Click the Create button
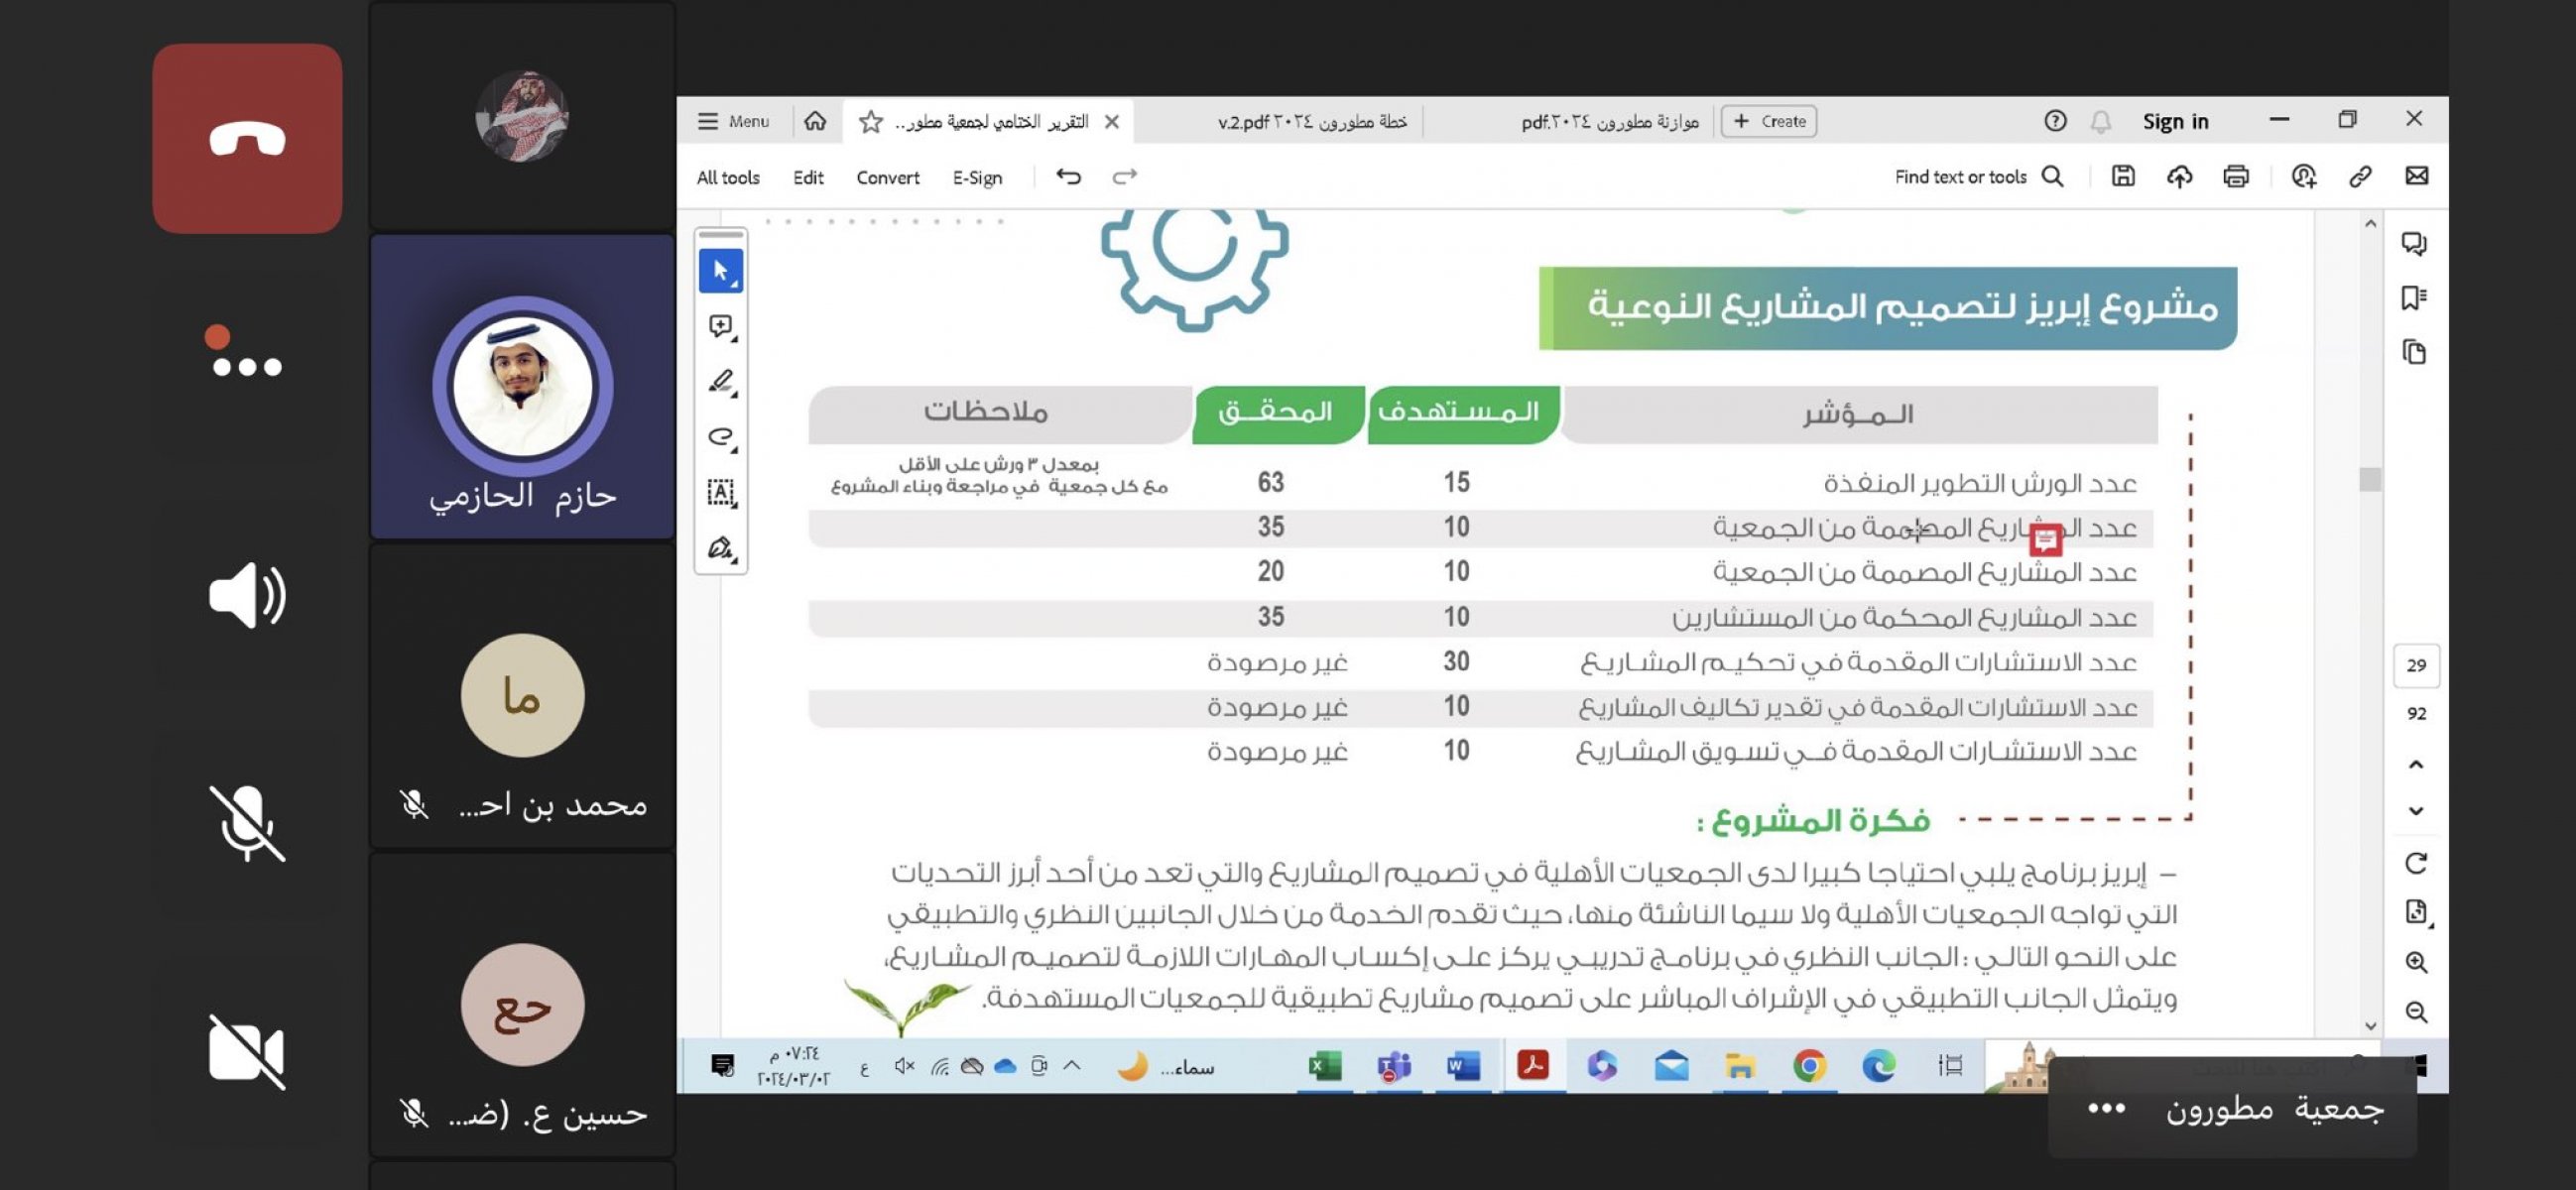The width and height of the screenshot is (2576, 1190). (1768, 121)
